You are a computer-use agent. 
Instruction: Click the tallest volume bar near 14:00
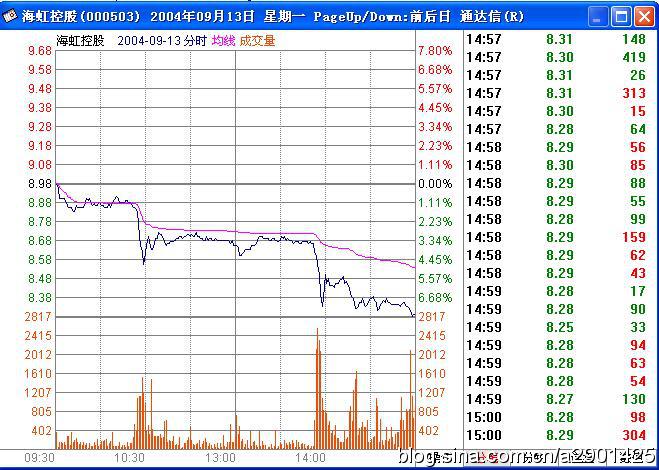[317, 389]
